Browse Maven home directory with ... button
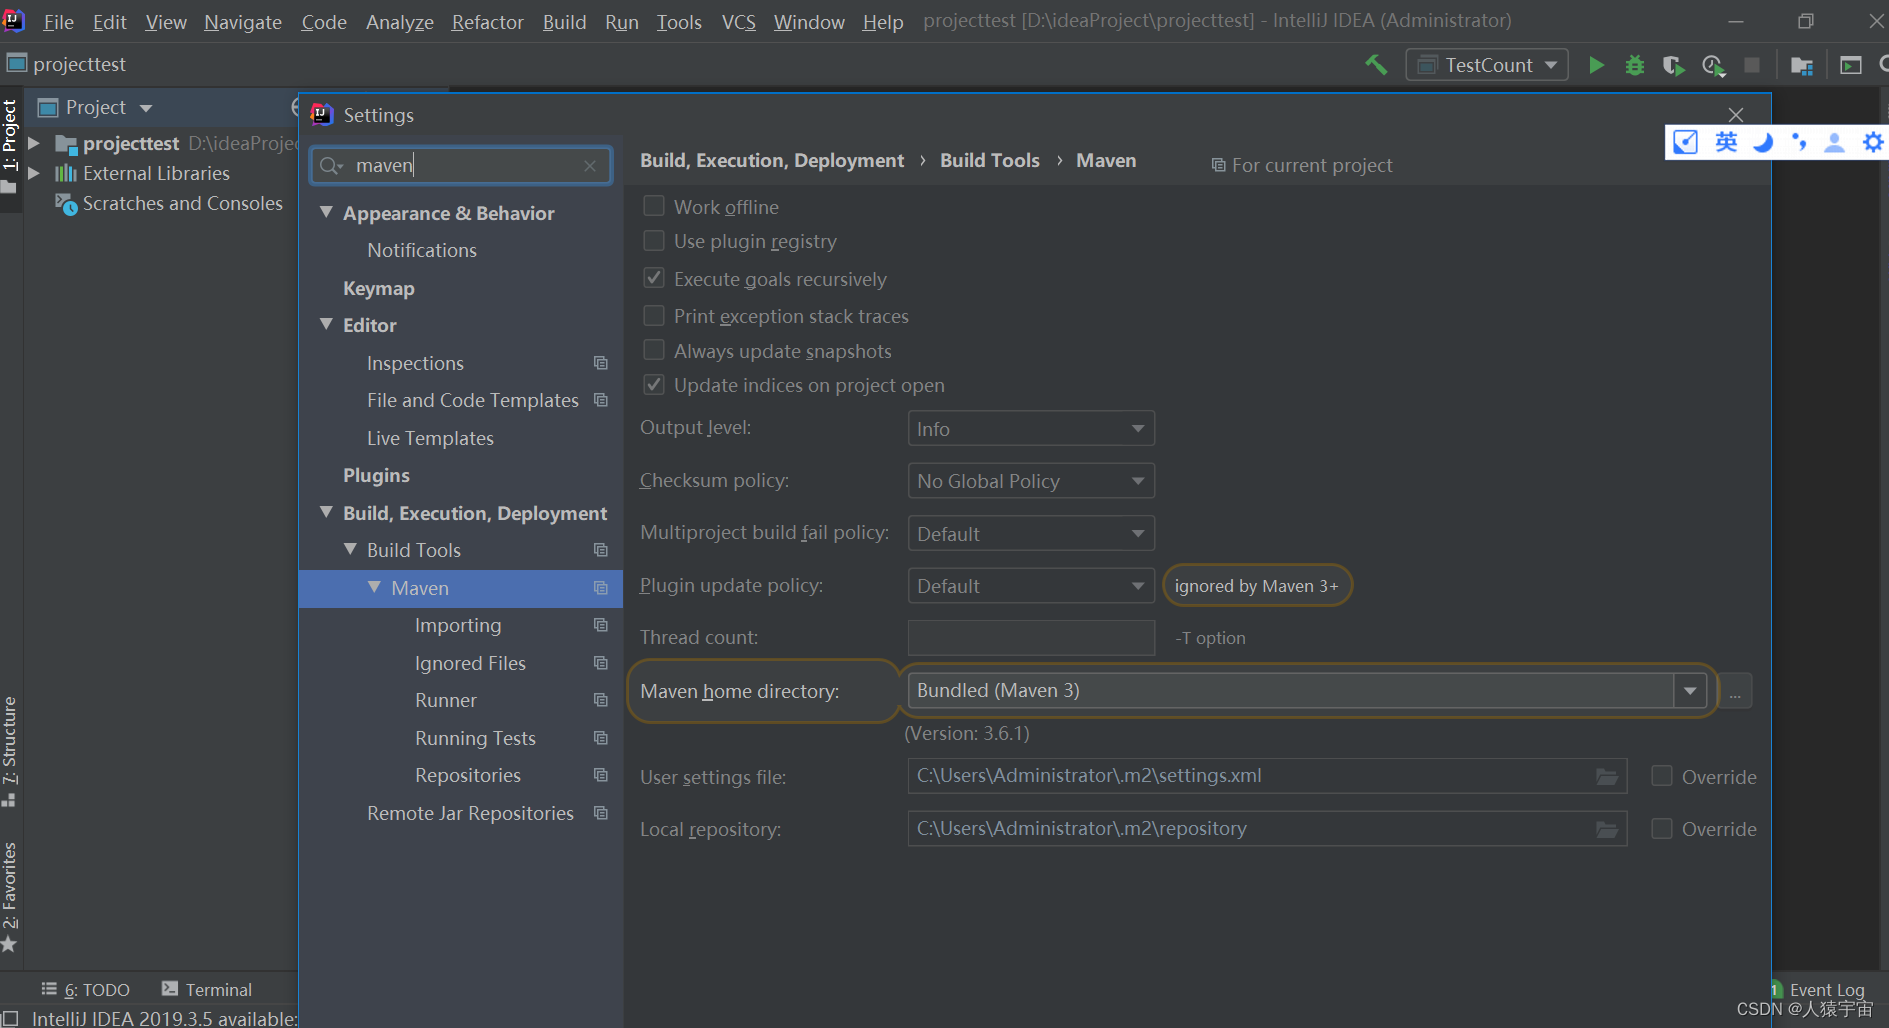 coord(1735,691)
